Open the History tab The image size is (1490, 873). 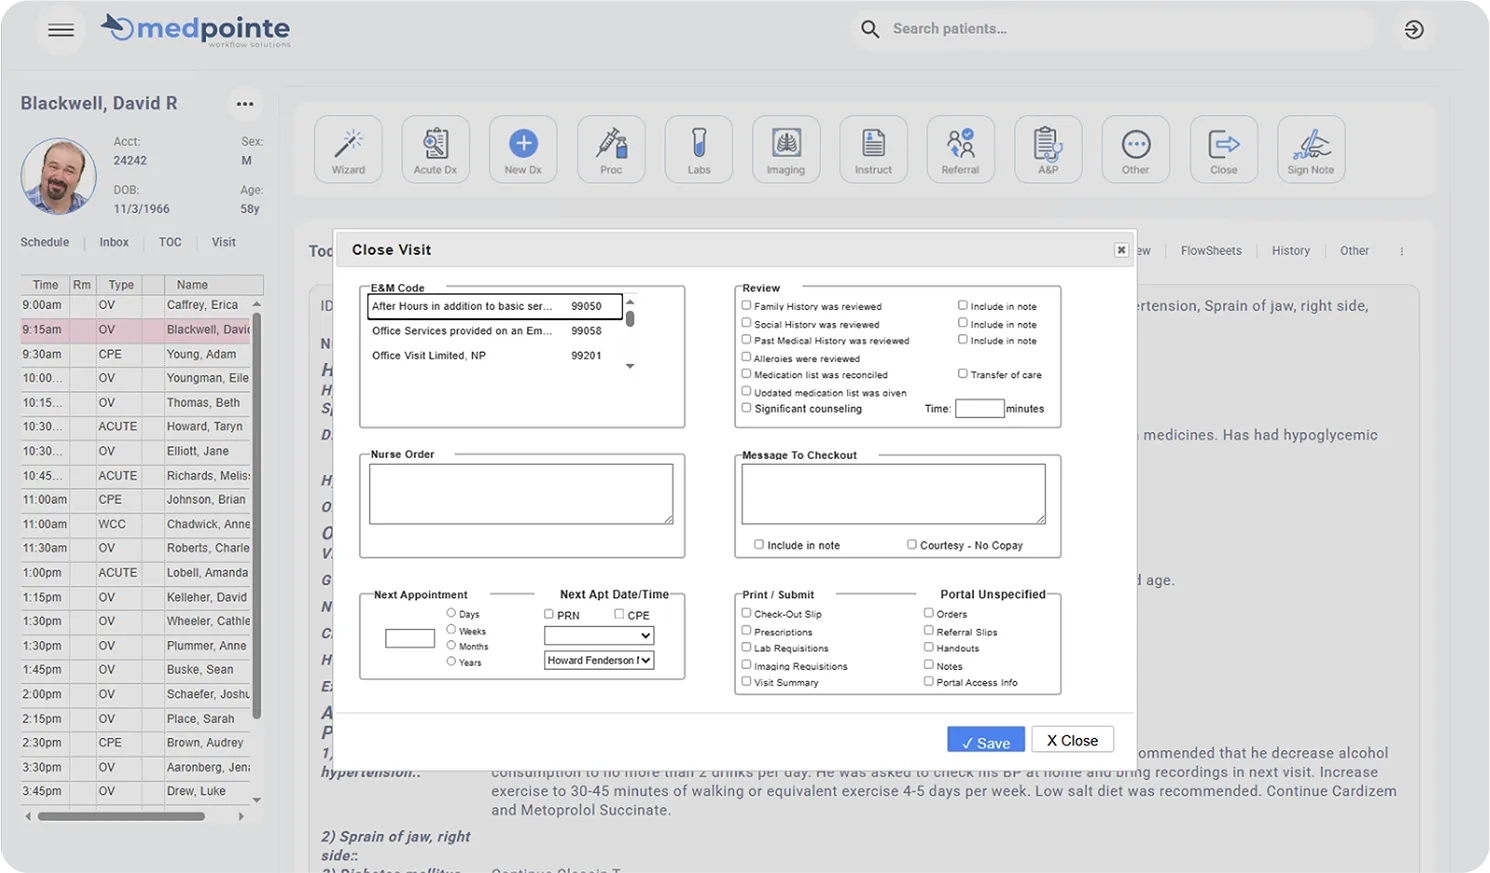(1291, 251)
